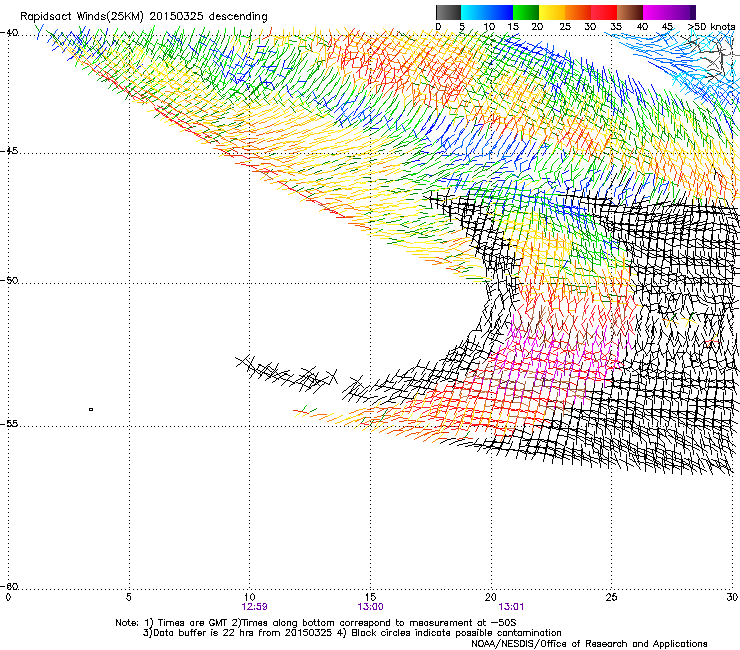
Task: Click the longitude axis label '15'
Action: [370, 597]
